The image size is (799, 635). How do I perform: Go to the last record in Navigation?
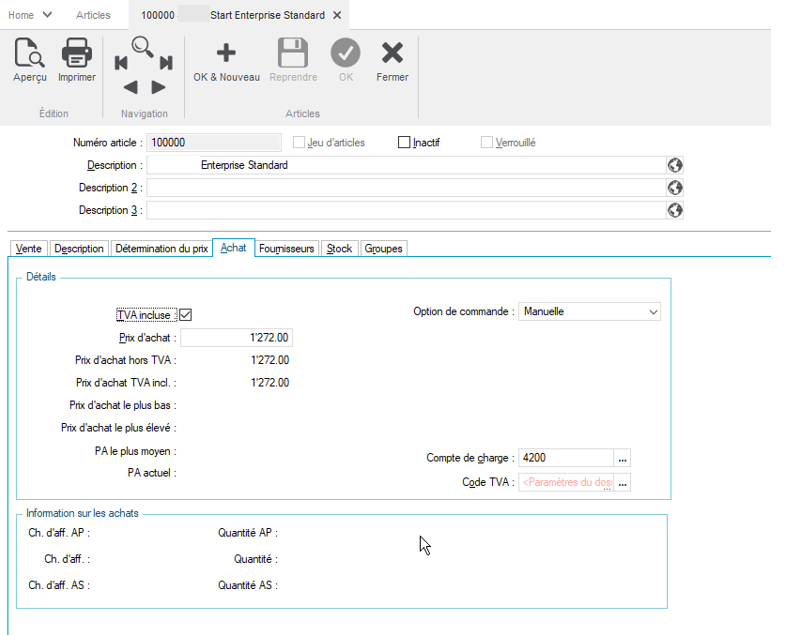click(x=166, y=63)
